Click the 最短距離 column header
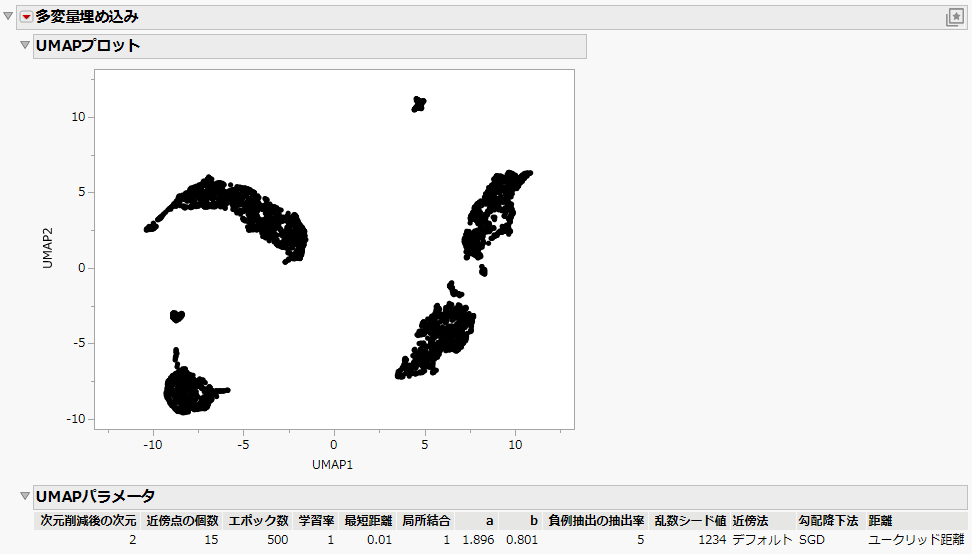Viewport: 972px width, 554px height. coord(368,521)
